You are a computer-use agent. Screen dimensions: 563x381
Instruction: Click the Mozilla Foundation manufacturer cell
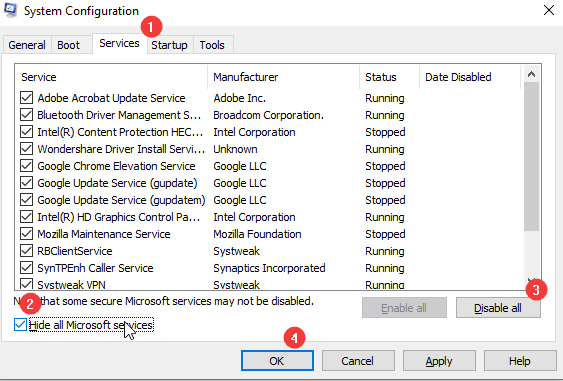[257, 234]
